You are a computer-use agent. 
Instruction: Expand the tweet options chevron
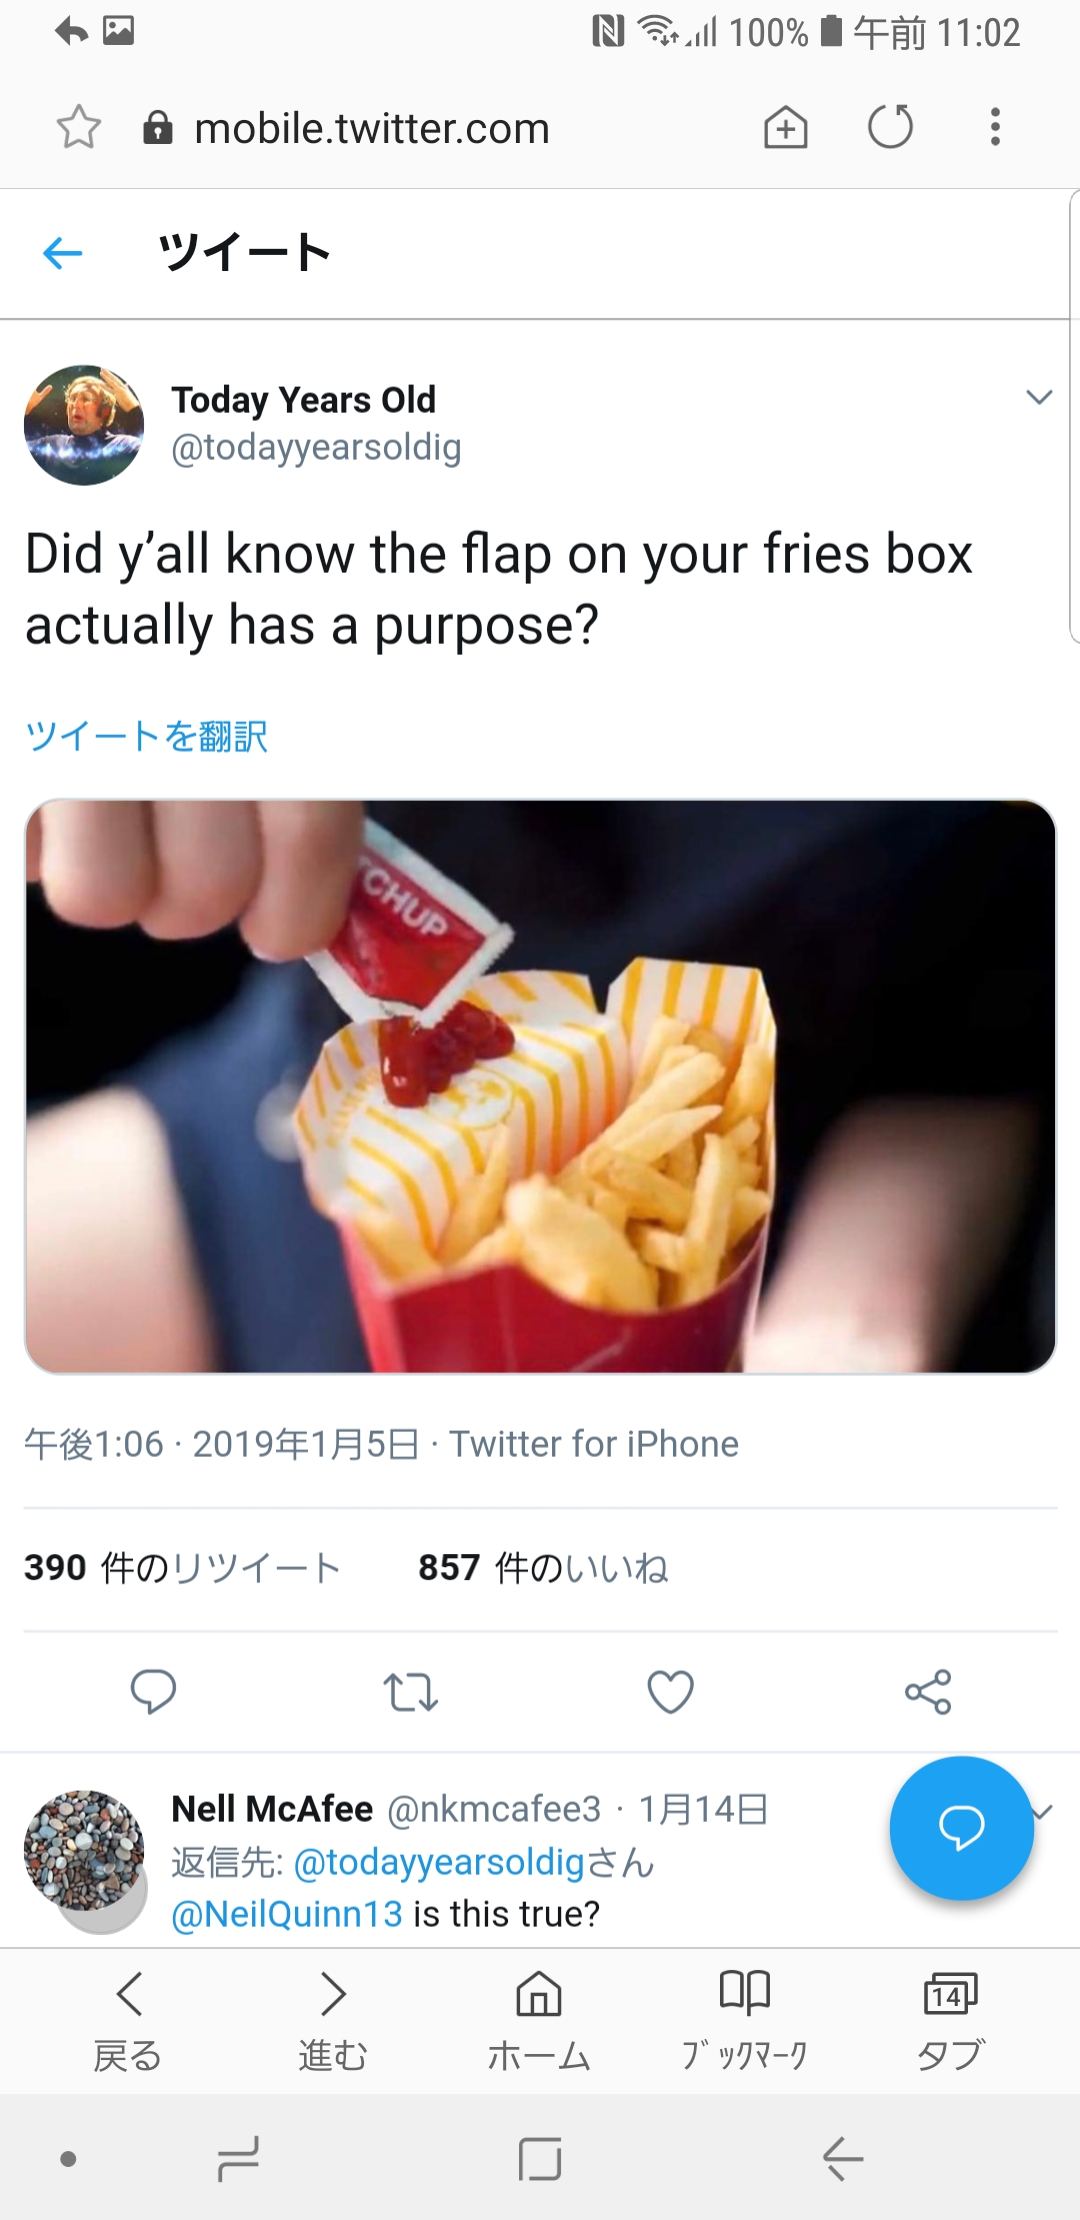pyautogui.click(x=1039, y=398)
